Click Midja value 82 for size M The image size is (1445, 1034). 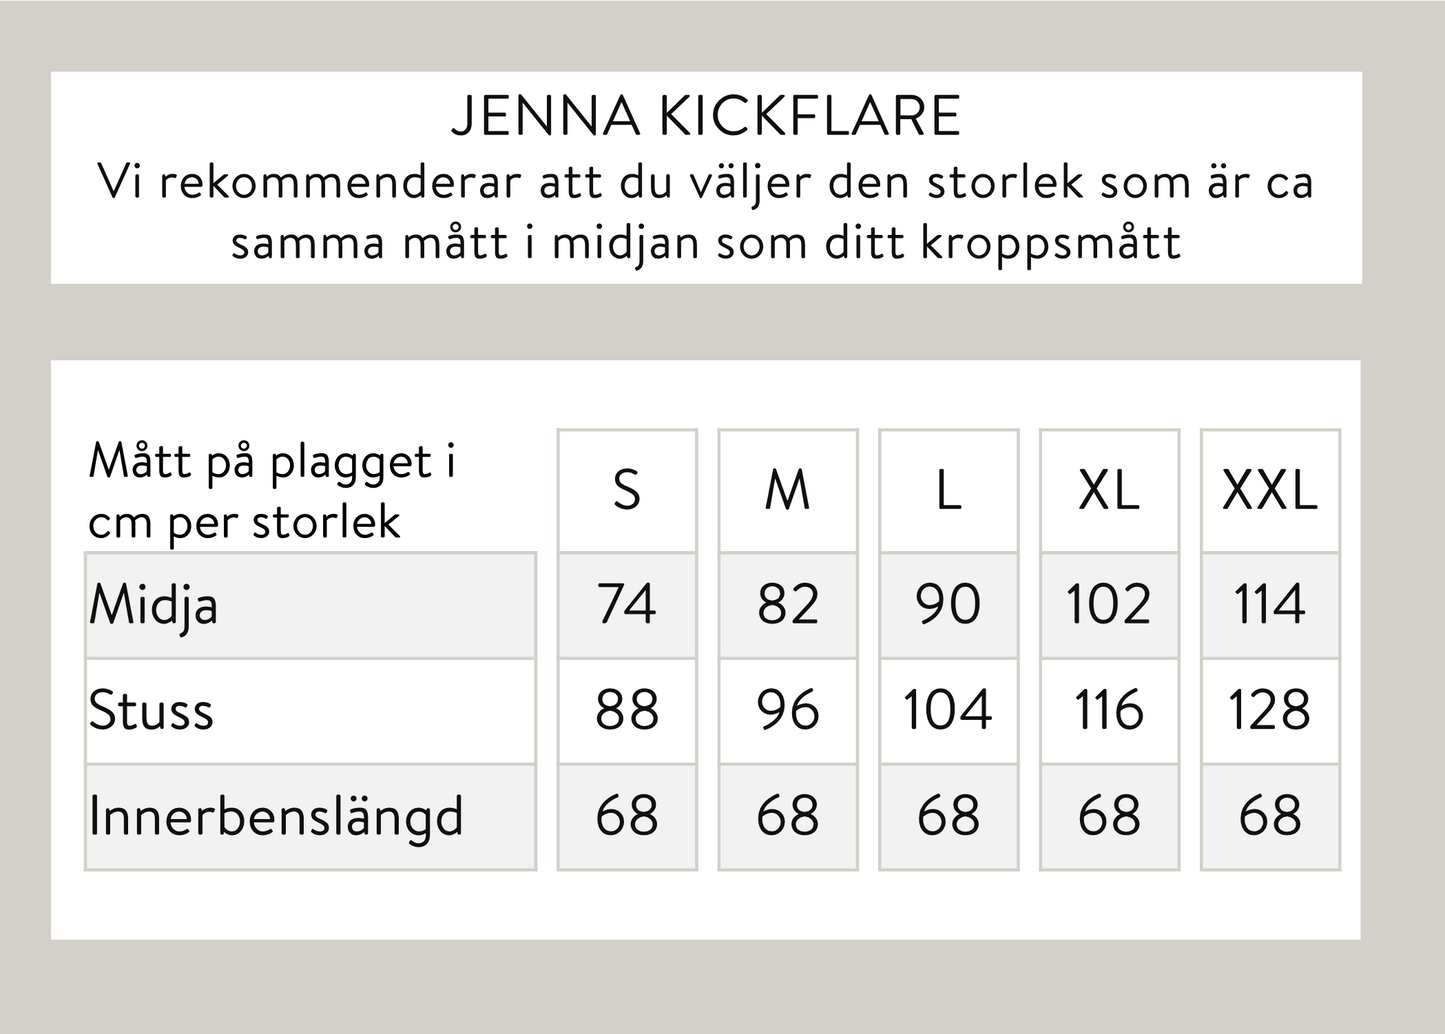click(x=788, y=605)
